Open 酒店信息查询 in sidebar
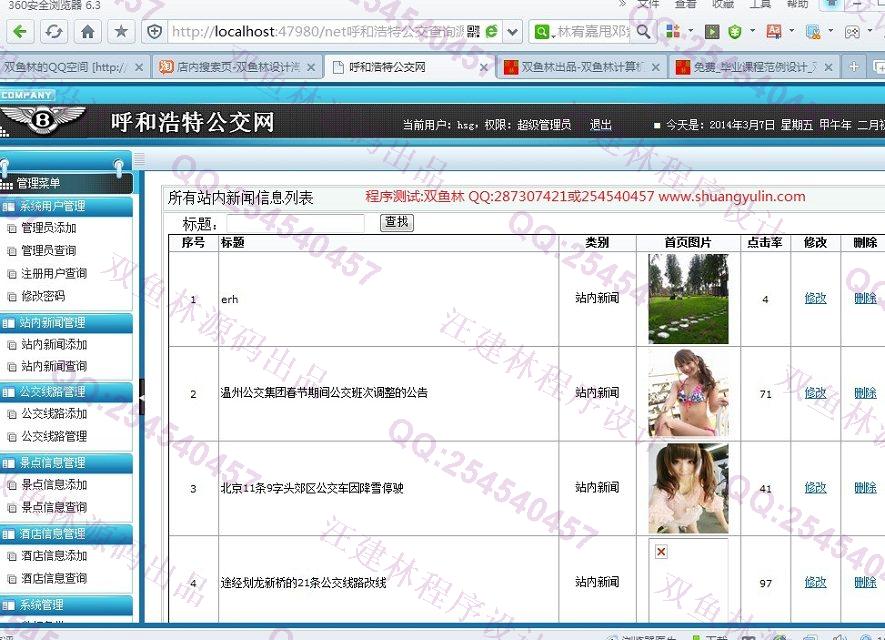The image size is (885, 640). point(54,578)
